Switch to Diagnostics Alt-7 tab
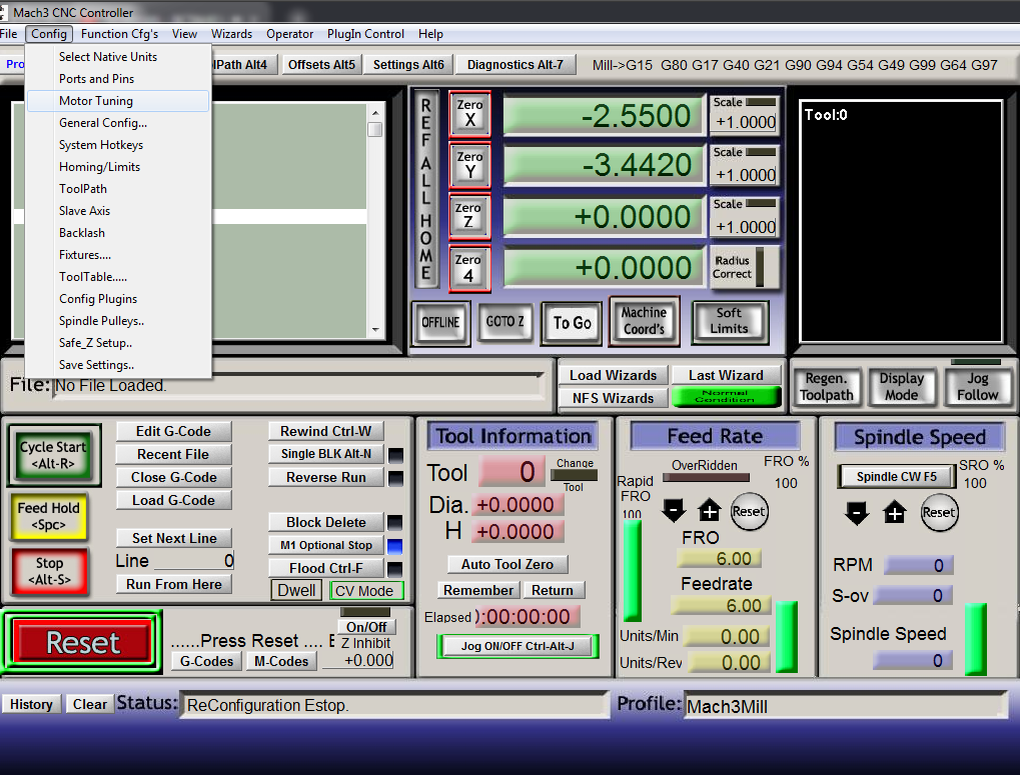 tap(515, 64)
